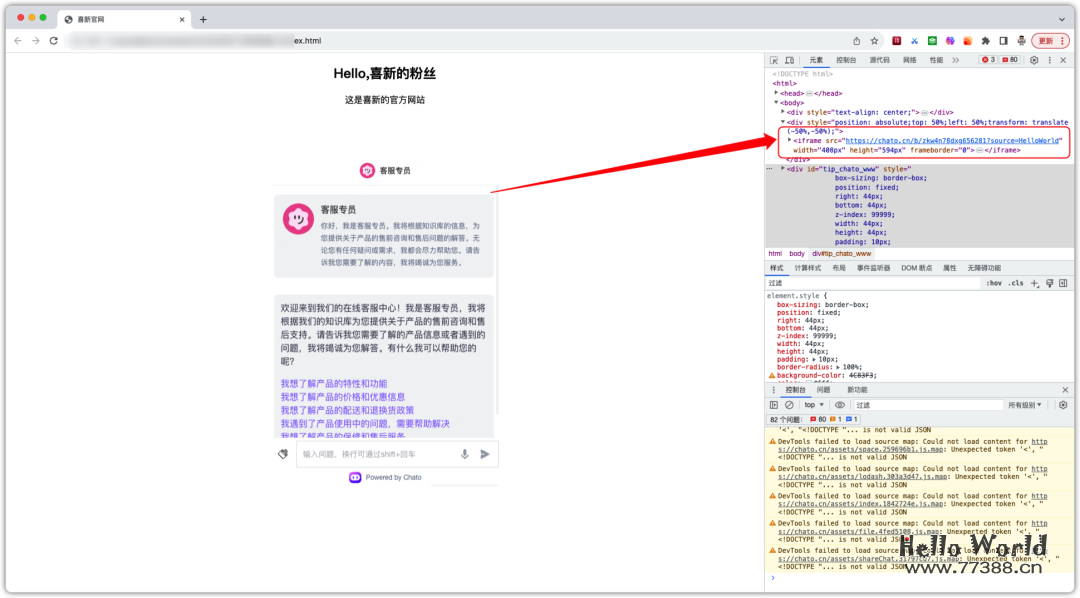This screenshot has width=1080, height=598.
Task: Toggle the :hov element state panel
Action: 993,283
